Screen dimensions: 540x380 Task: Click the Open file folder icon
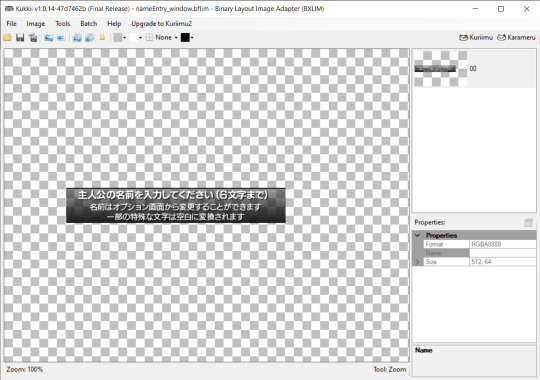(x=8, y=38)
